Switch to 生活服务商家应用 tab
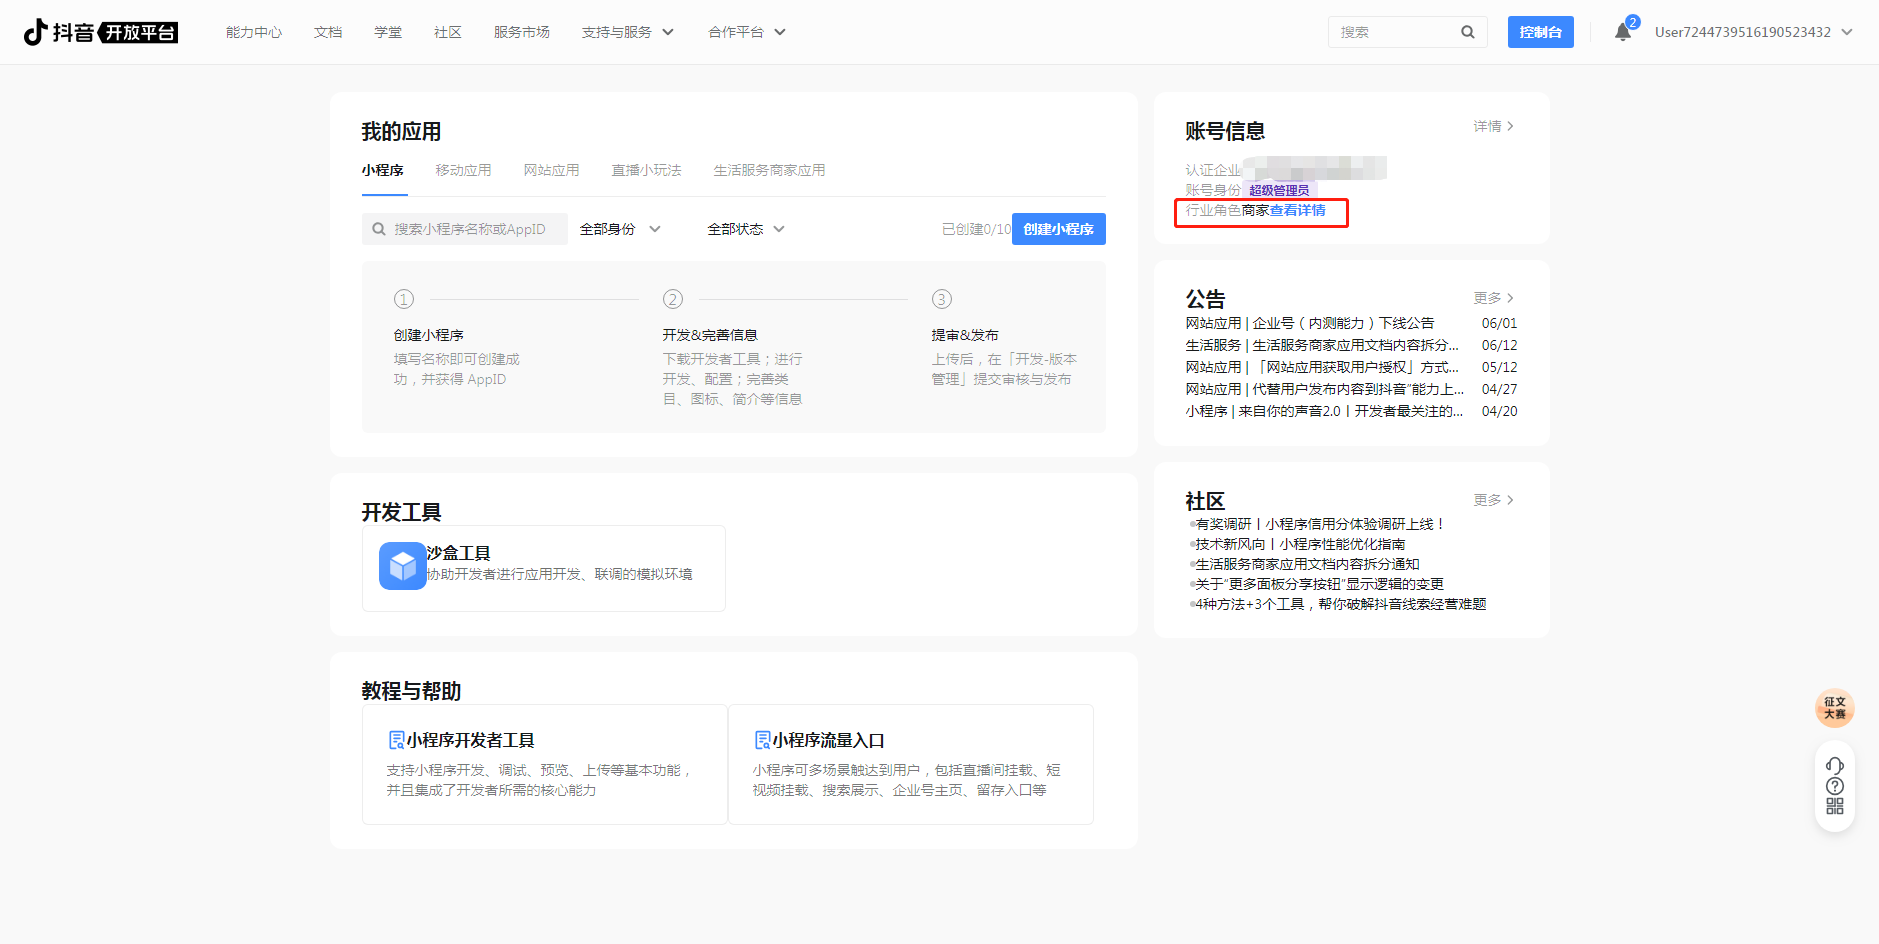This screenshot has height=944, width=1879. pyautogui.click(x=769, y=170)
